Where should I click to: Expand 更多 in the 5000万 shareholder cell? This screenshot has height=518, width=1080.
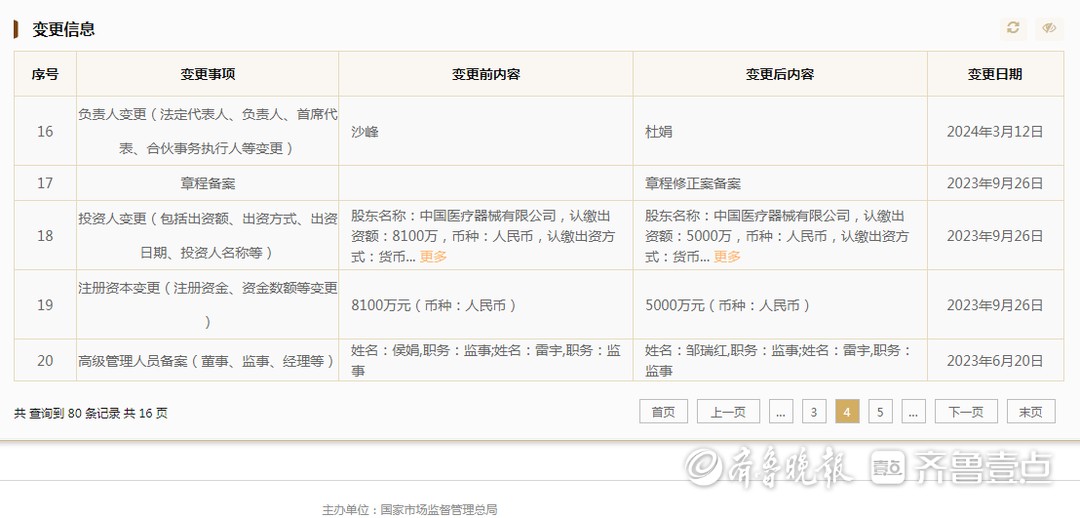727,257
